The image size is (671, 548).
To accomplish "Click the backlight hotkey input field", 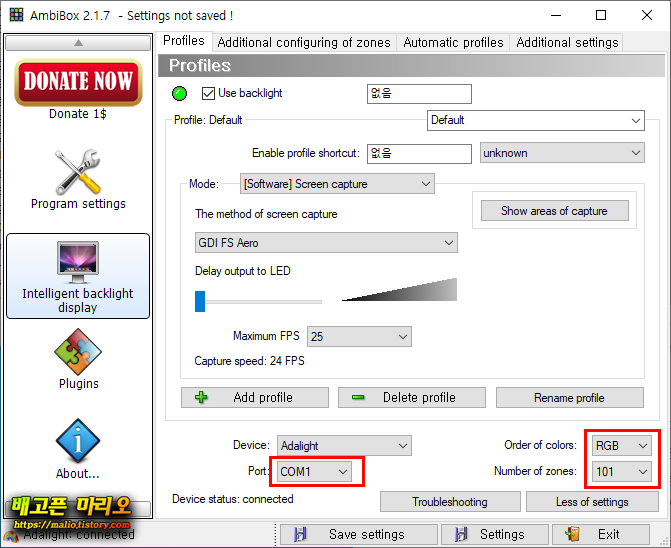I will coord(419,94).
